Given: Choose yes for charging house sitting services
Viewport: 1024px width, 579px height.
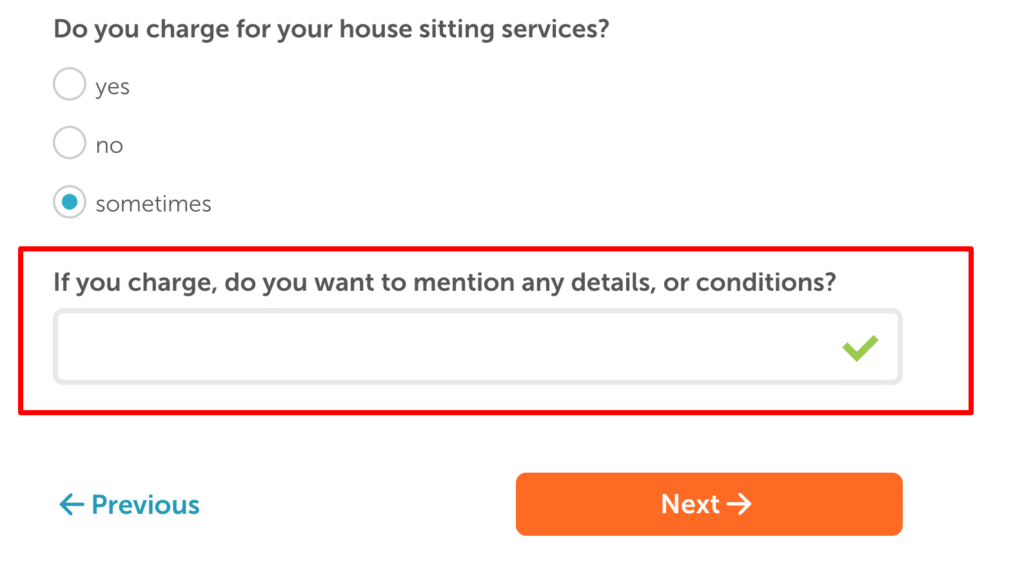Looking at the screenshot, I should point(69,84).
